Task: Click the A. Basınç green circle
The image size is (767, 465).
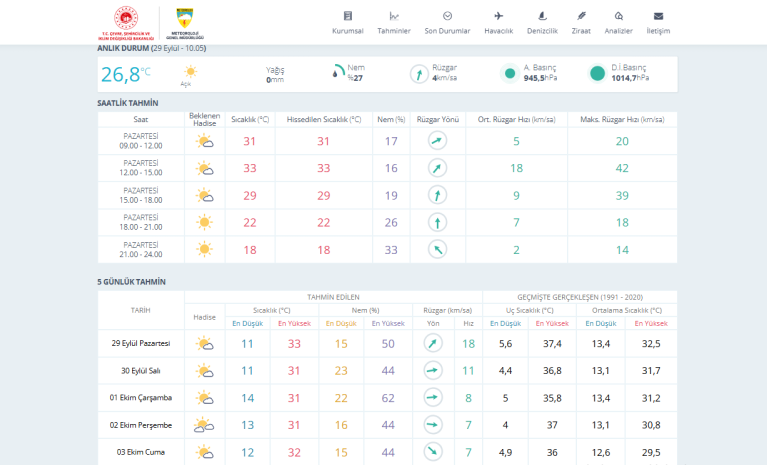Action: [x=510, y=73]
